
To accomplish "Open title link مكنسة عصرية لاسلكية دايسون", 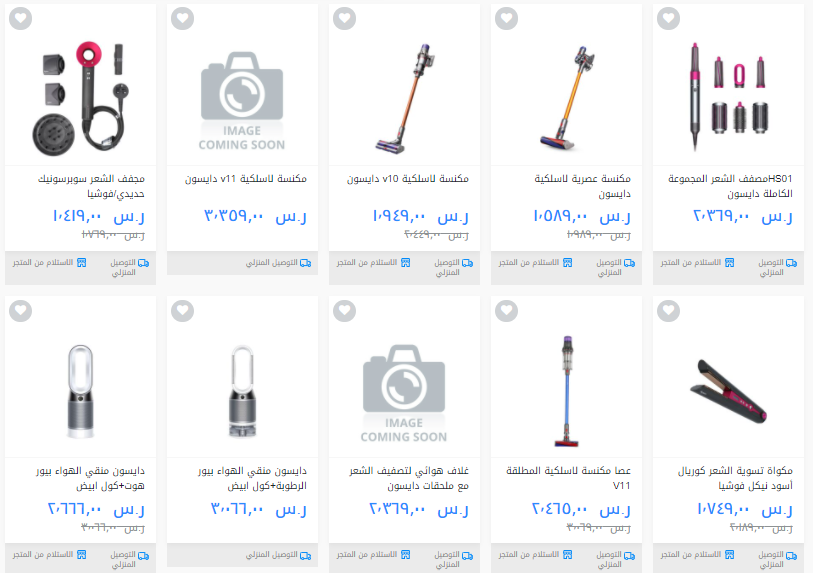I will (x=583, y=186).
